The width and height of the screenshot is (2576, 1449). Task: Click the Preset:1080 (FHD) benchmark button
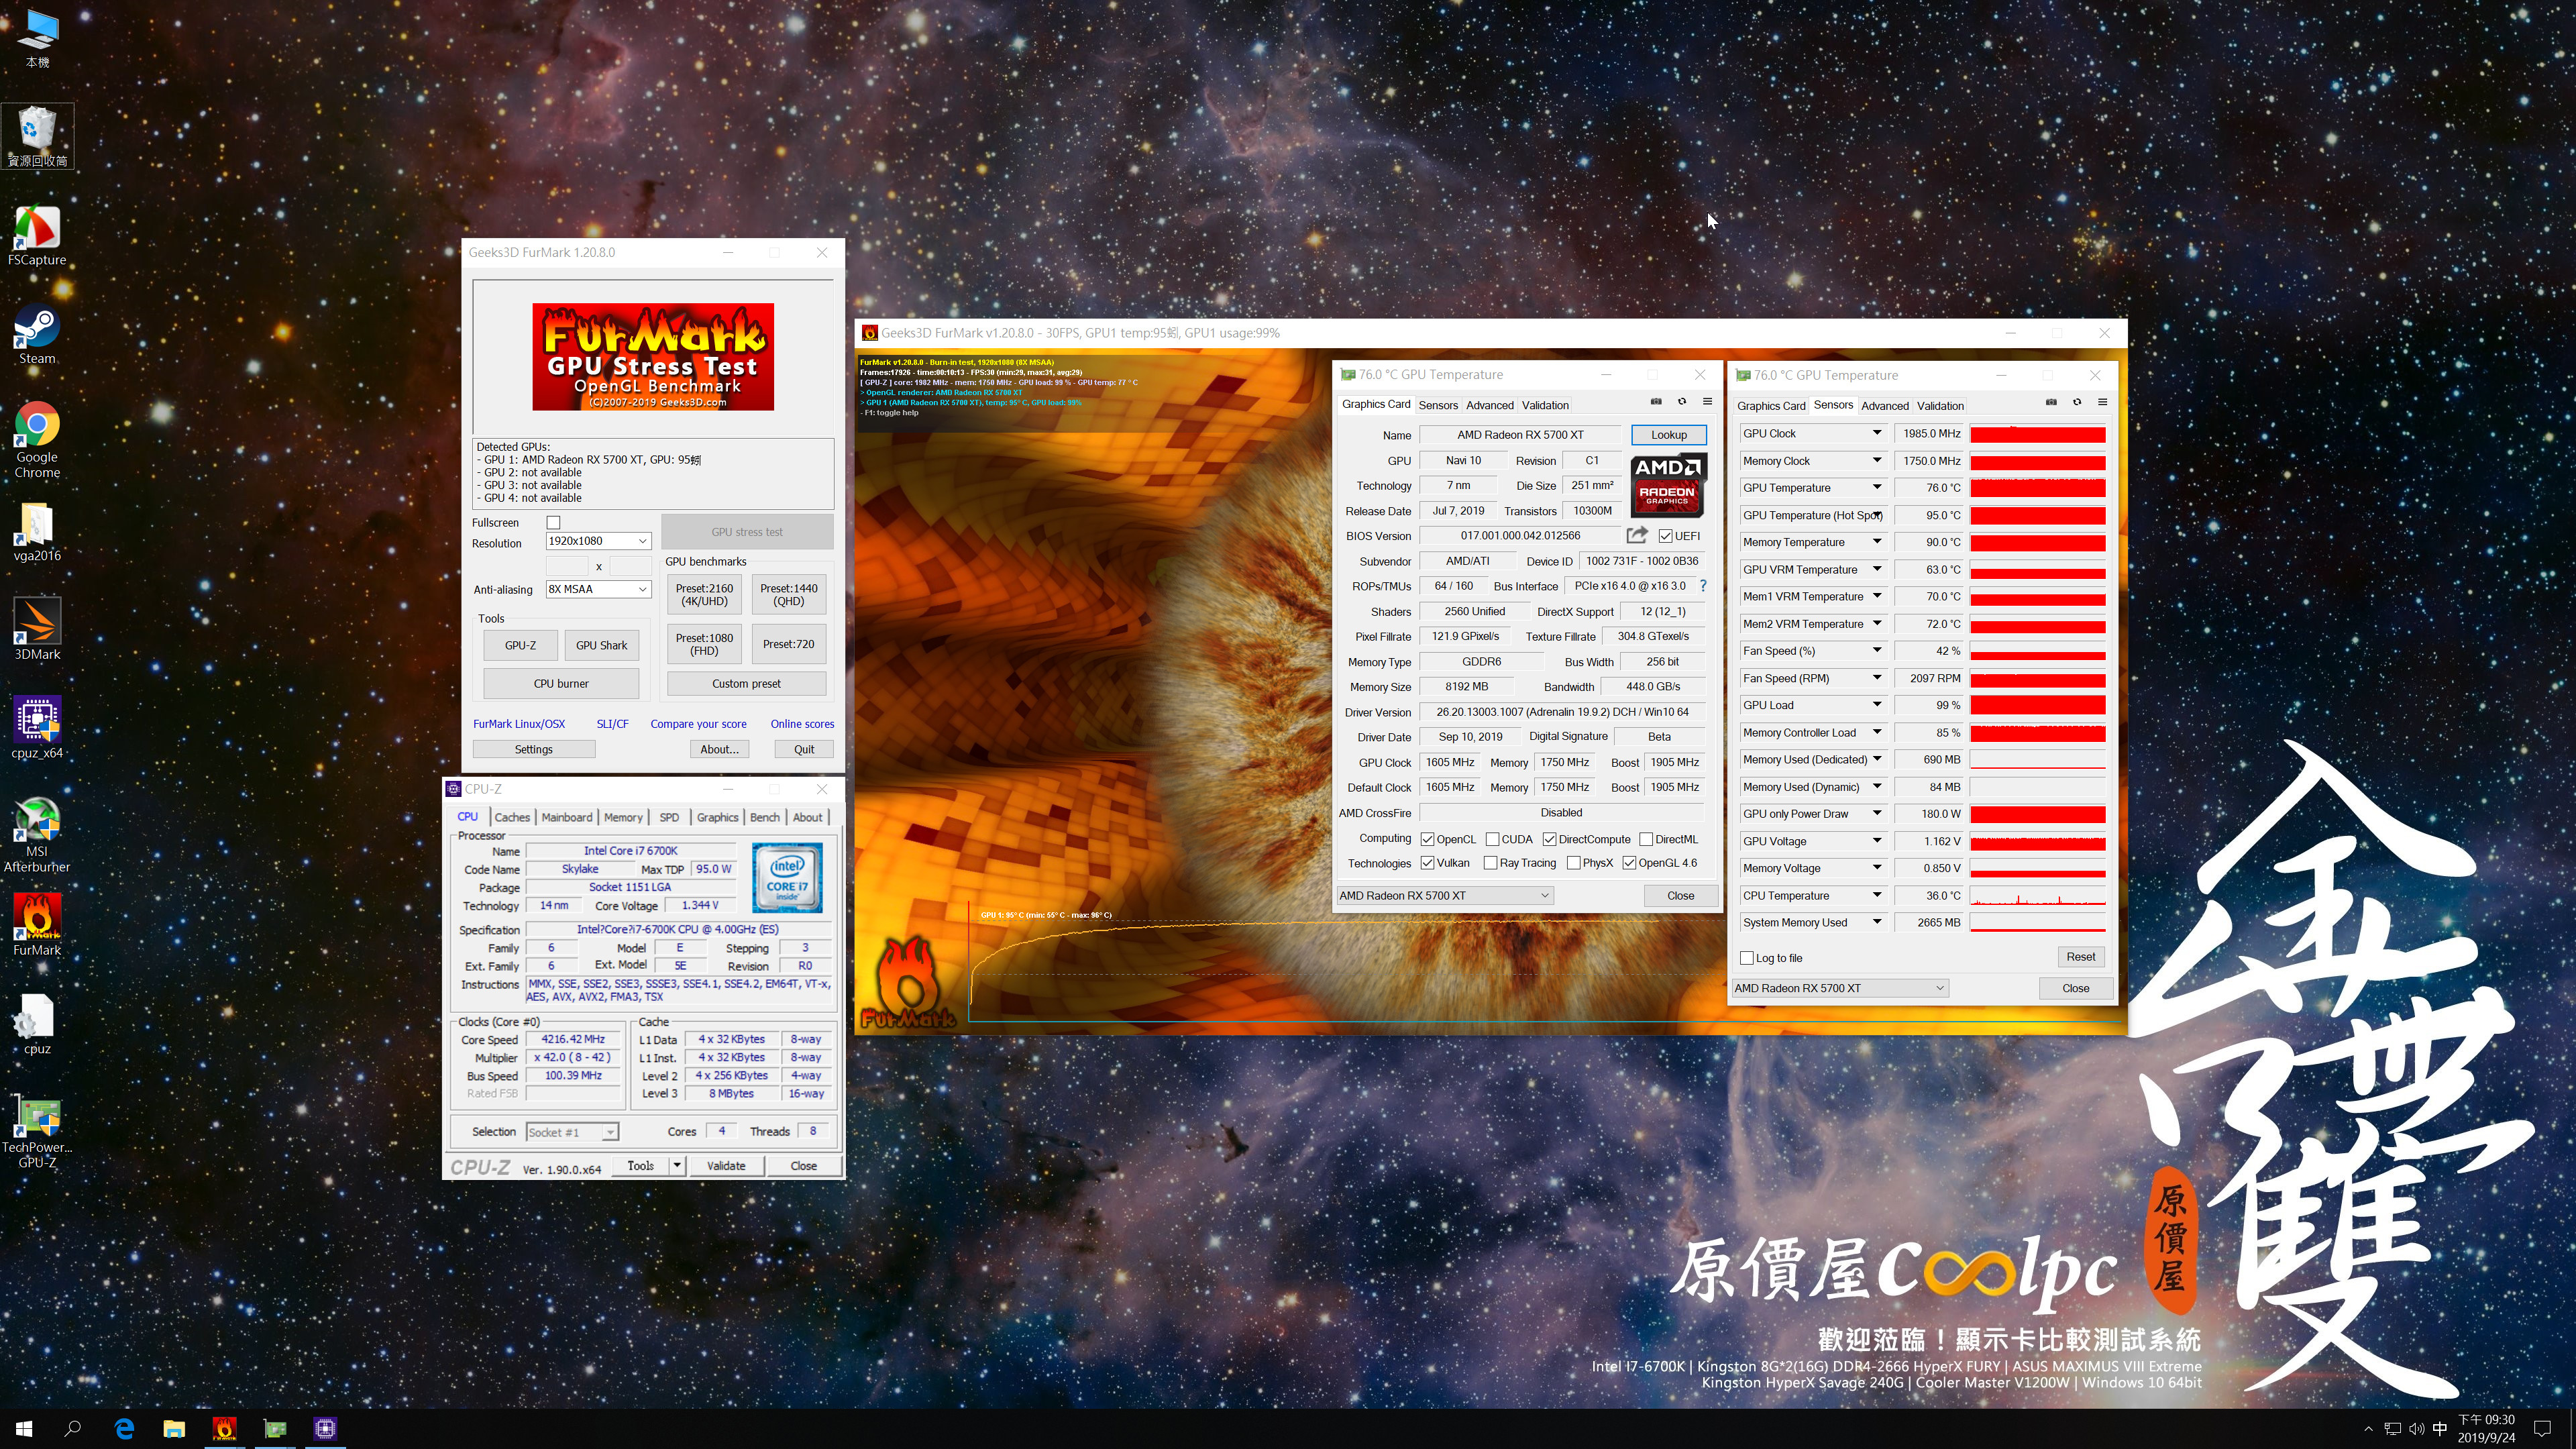(x=704, y=644)
